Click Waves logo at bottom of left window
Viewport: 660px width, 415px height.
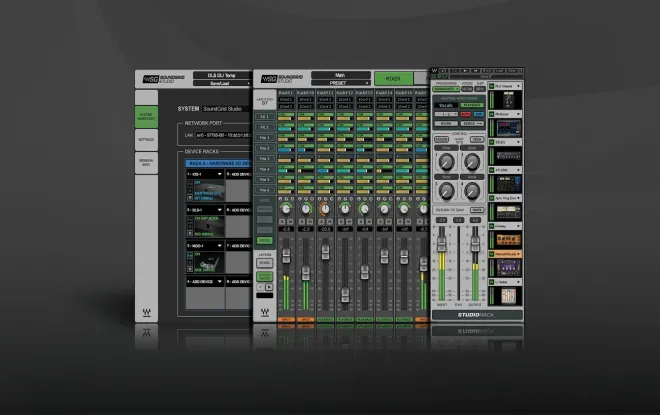146,312
